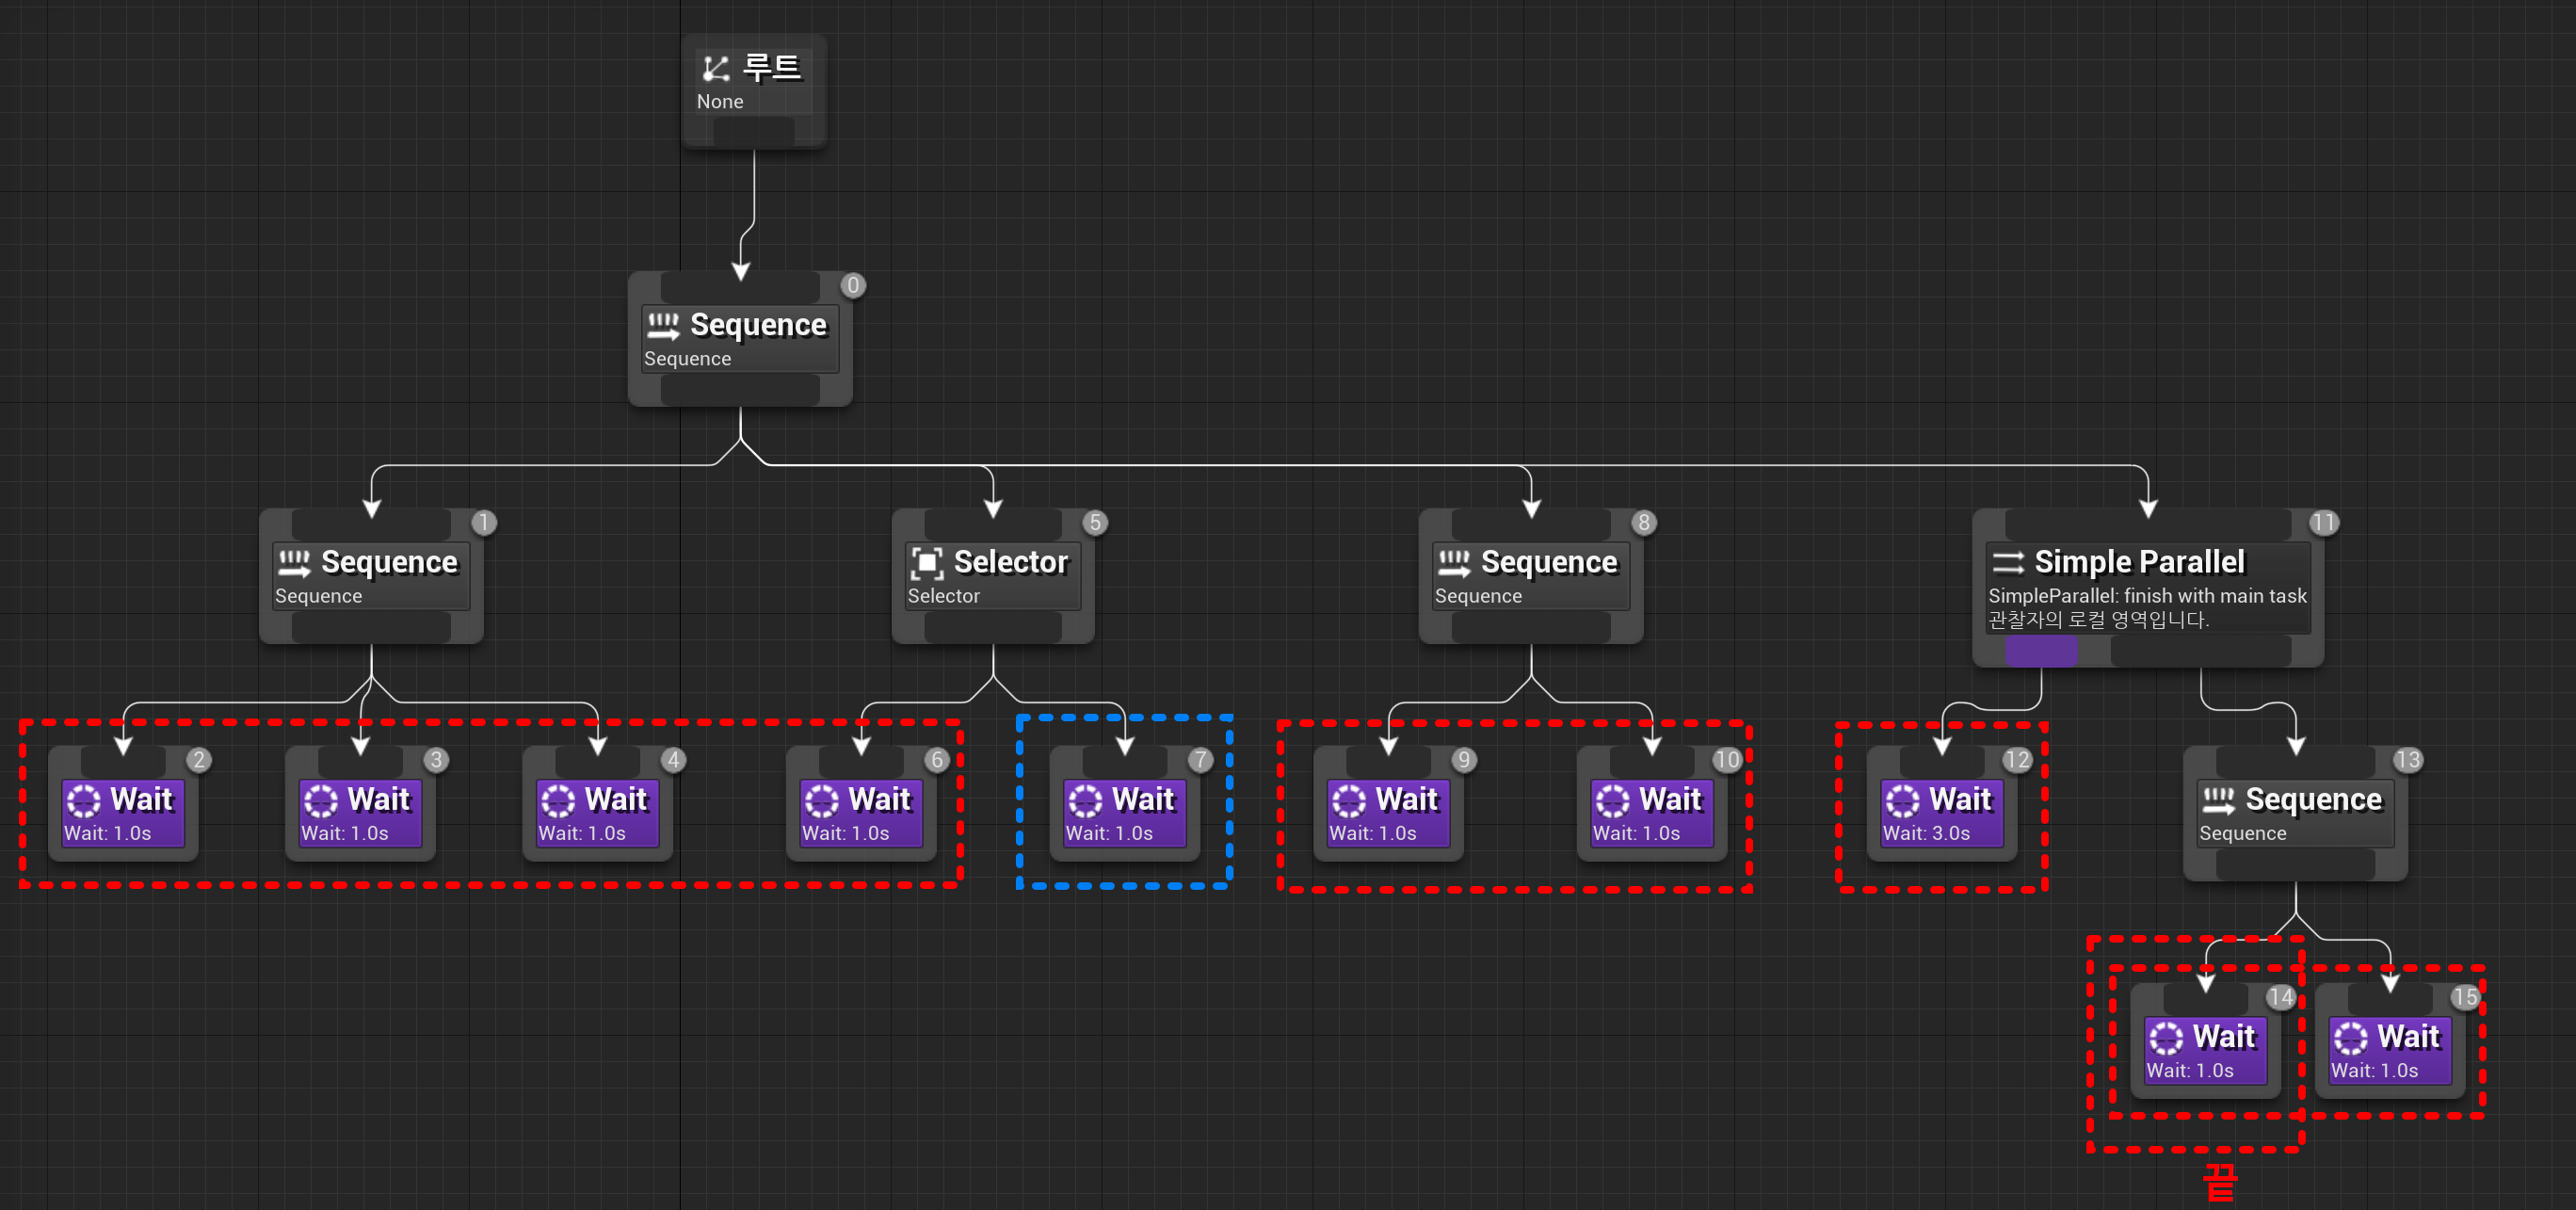The width and height of the screenshot is (2576, 1210).
Task: Click the bottom output pin of root node
Action: [754, 132]
